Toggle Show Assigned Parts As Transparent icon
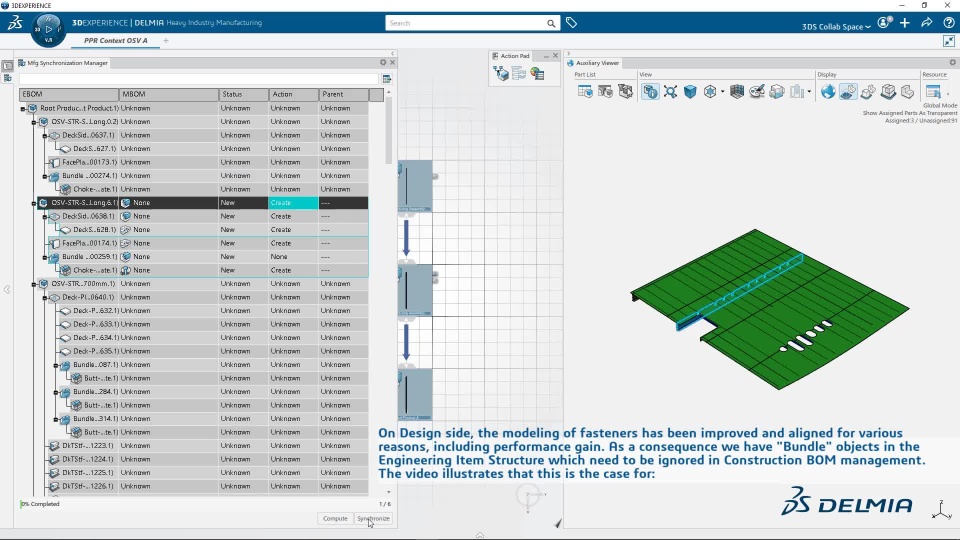960x540 pixels. coord(848,92)
